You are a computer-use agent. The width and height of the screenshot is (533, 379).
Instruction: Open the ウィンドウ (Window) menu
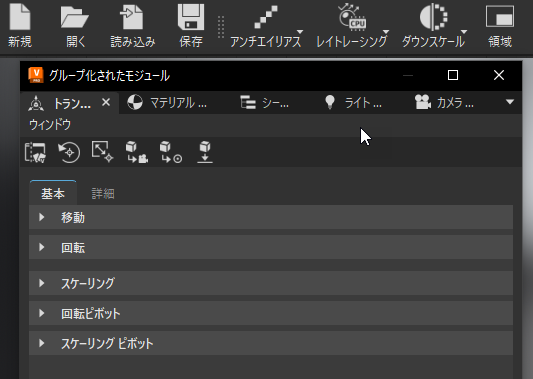50,125
